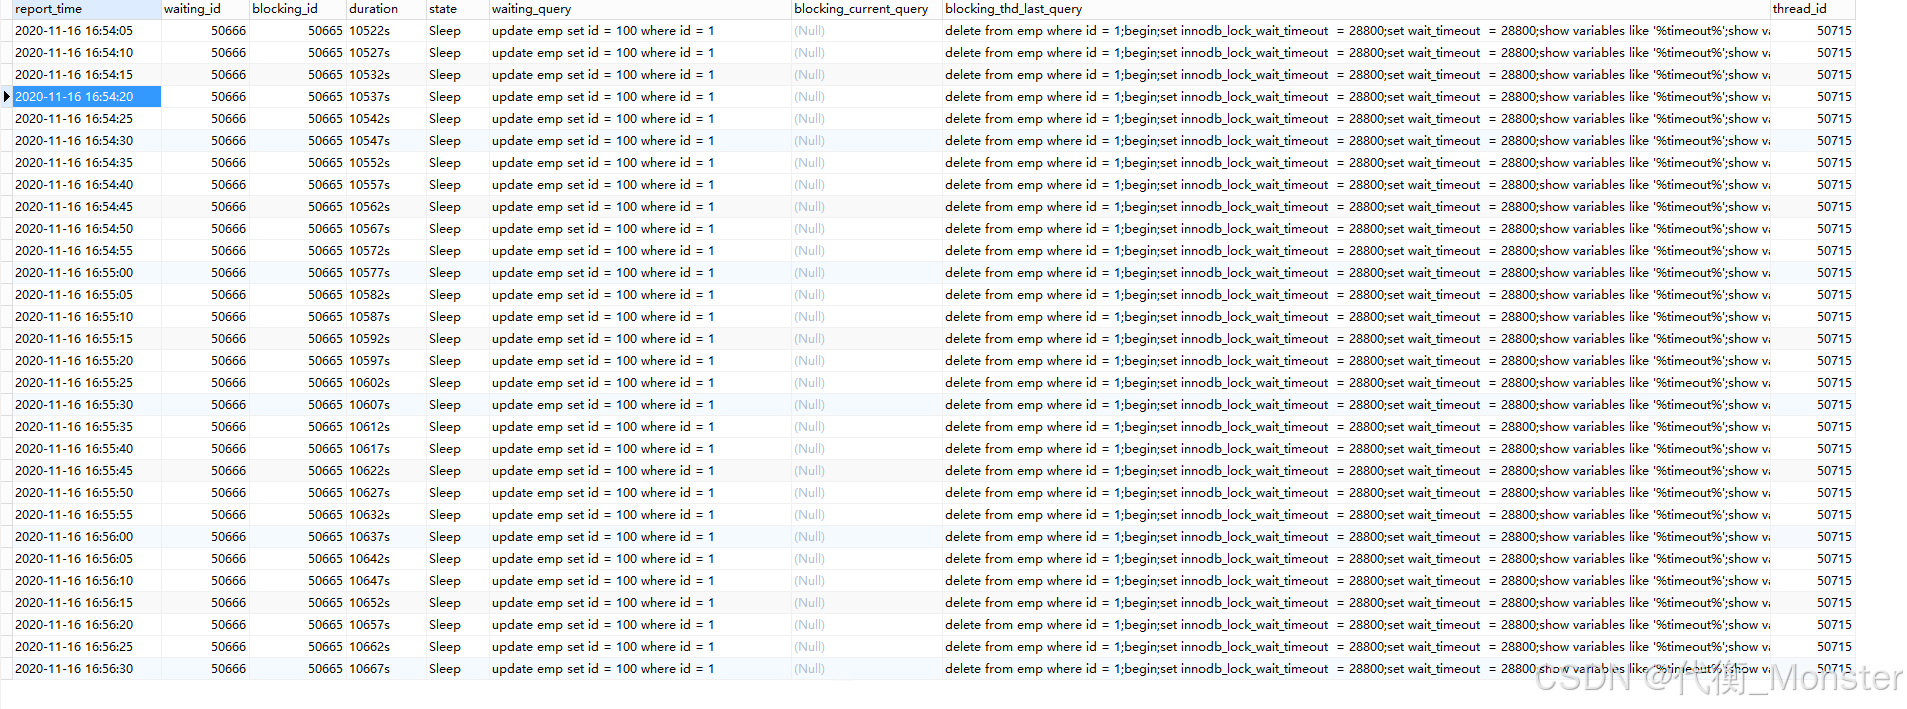1907x709 pixels.
Task: Select duration cell 10652s
Action: click(x=386, y=603)
